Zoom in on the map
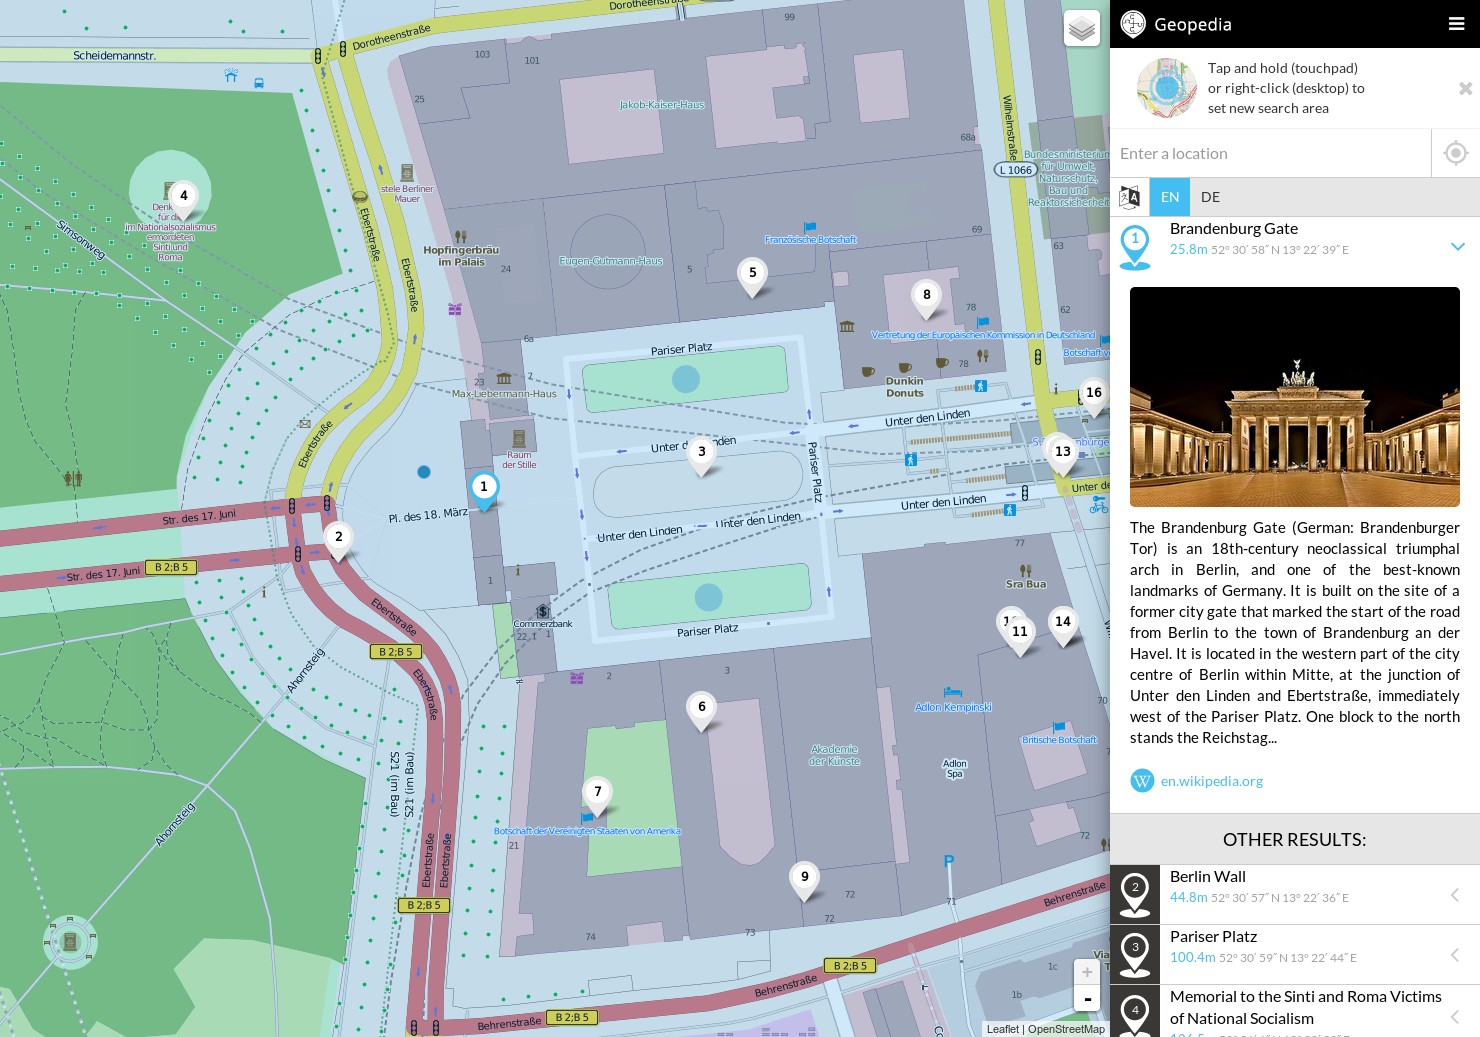The image size is (1480, 1037). (1087, 972)
